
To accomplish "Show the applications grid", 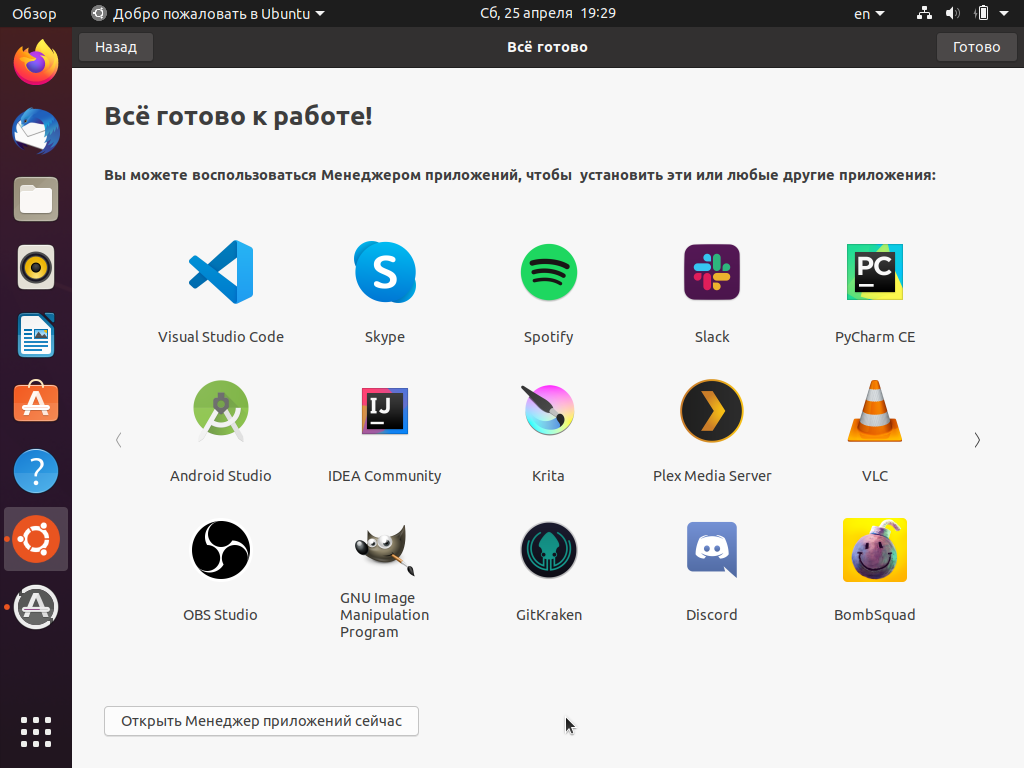I will click(x=36, y=732).
